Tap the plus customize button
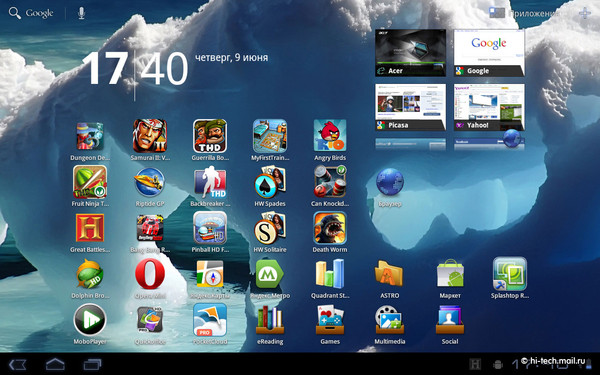Viewport: 600px width, 375px height. pyautogui.click(x=584, y=13)
